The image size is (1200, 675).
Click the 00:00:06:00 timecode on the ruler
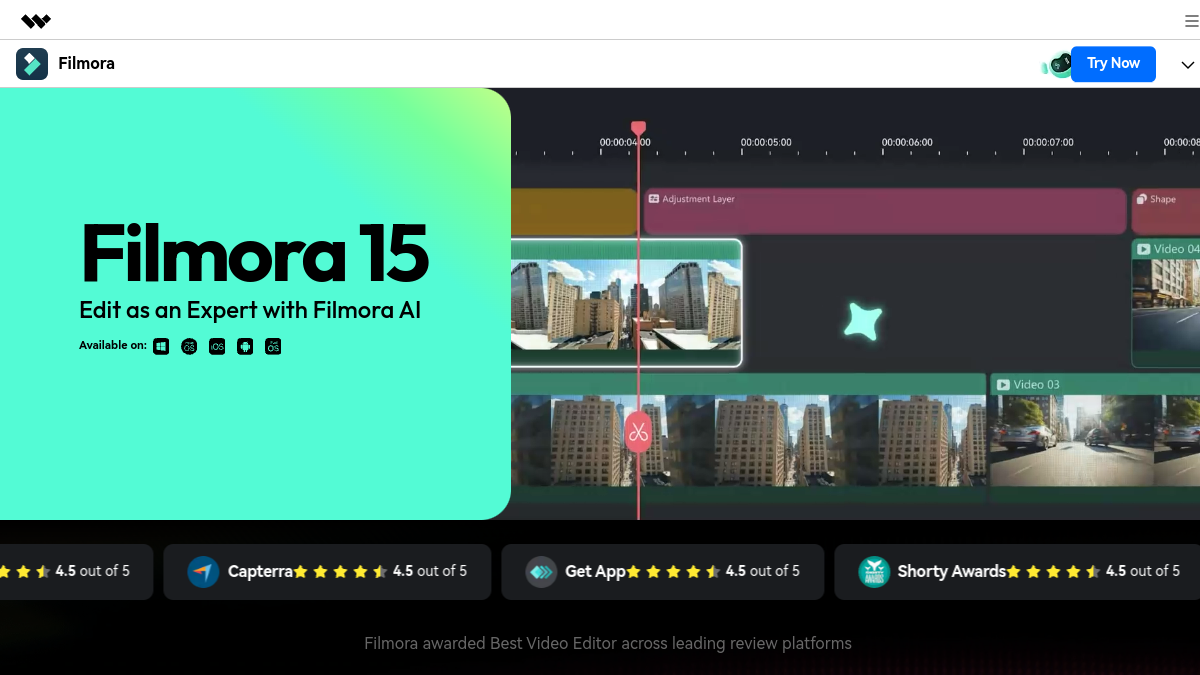[x=907, y=142]
